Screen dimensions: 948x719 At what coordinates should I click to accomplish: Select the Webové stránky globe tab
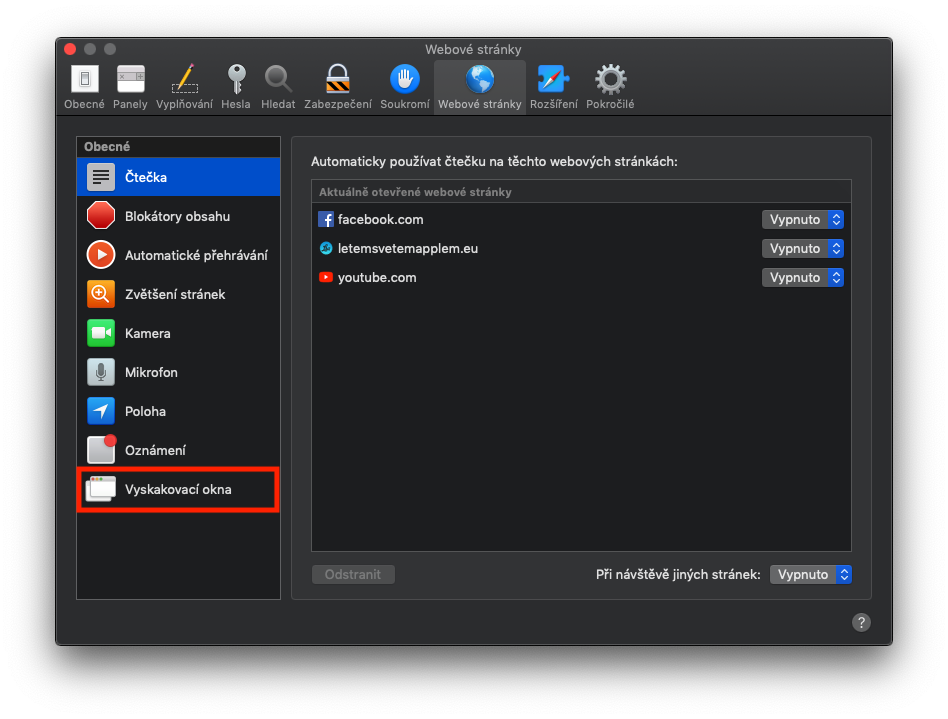[479, 88]
